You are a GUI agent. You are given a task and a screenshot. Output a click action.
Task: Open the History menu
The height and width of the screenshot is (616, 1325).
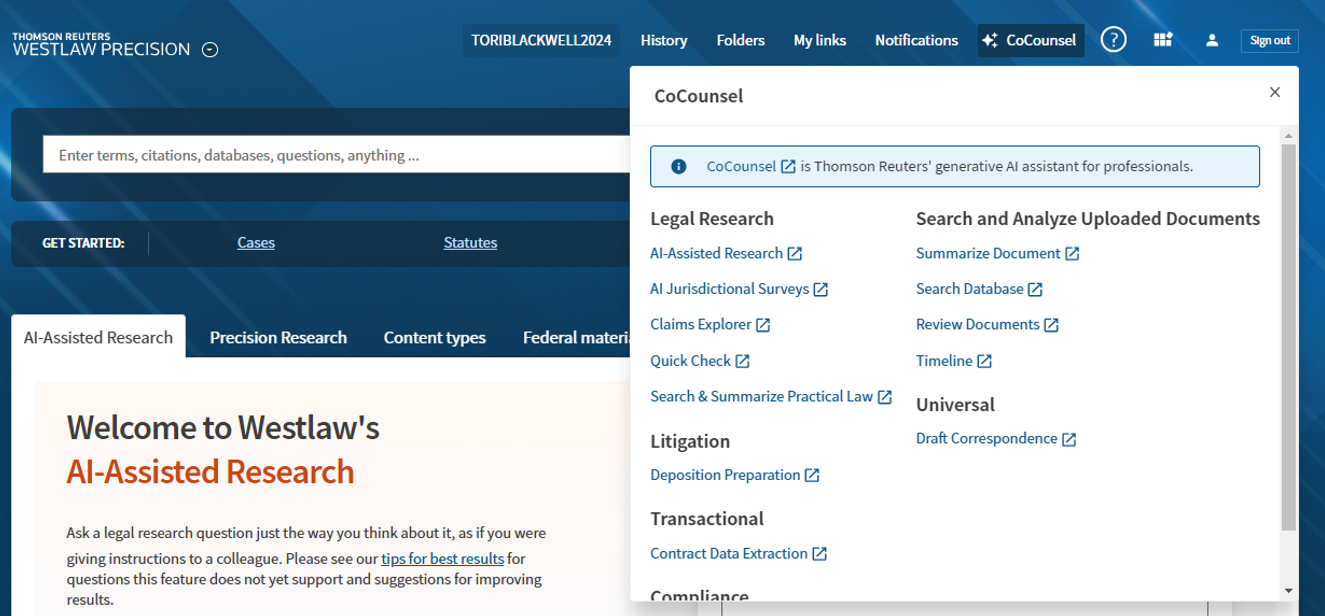tap(664, 40)
